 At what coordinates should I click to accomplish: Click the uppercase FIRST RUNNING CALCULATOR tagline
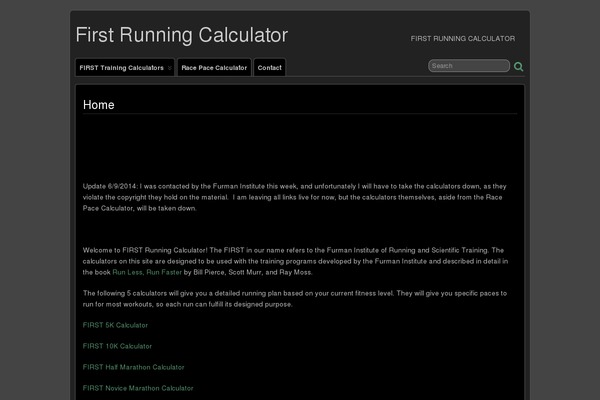[463, 39]
